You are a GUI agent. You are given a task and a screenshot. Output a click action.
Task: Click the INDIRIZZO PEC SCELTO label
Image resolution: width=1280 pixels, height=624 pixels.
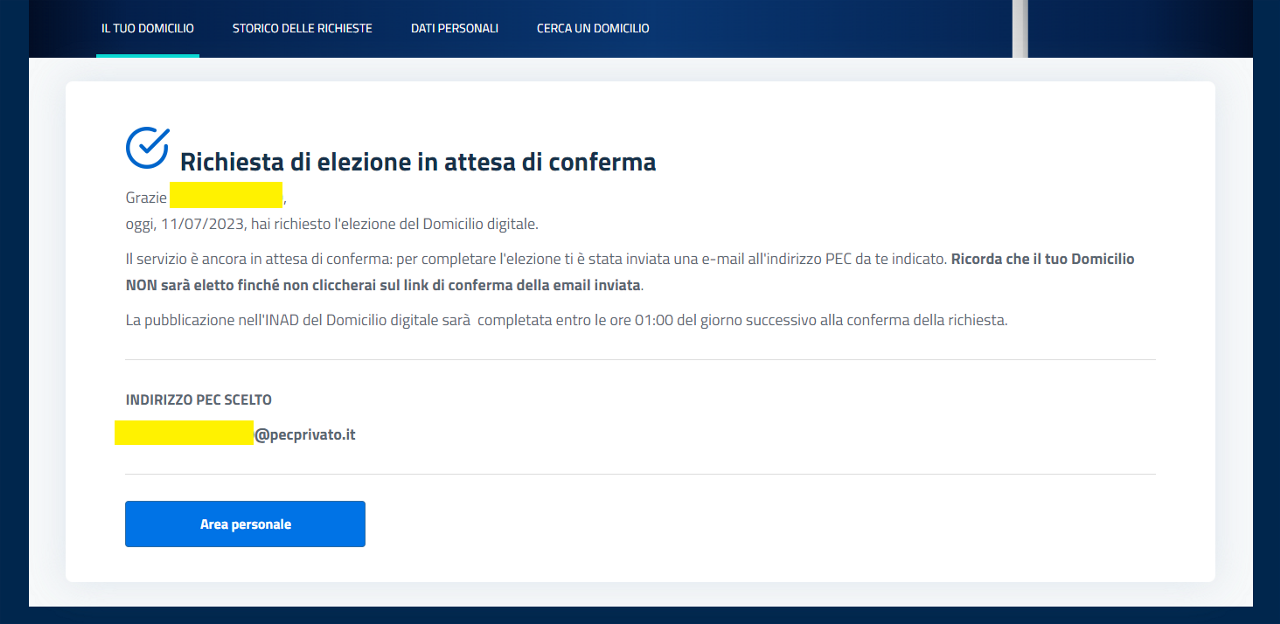click(198, 400)
